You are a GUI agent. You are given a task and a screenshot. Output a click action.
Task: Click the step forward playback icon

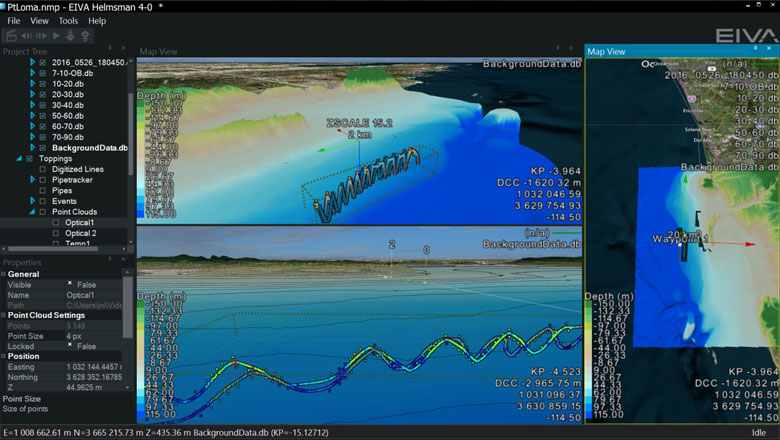(x=41, y=36)
